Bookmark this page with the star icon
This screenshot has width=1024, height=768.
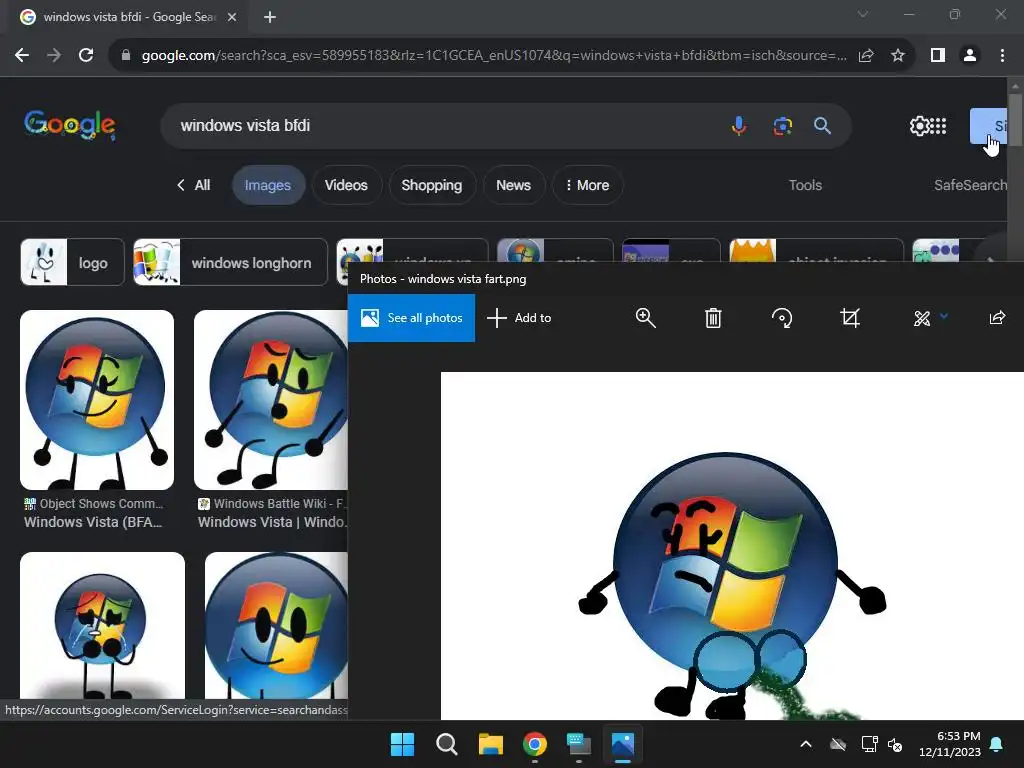[x=898, y=56]
